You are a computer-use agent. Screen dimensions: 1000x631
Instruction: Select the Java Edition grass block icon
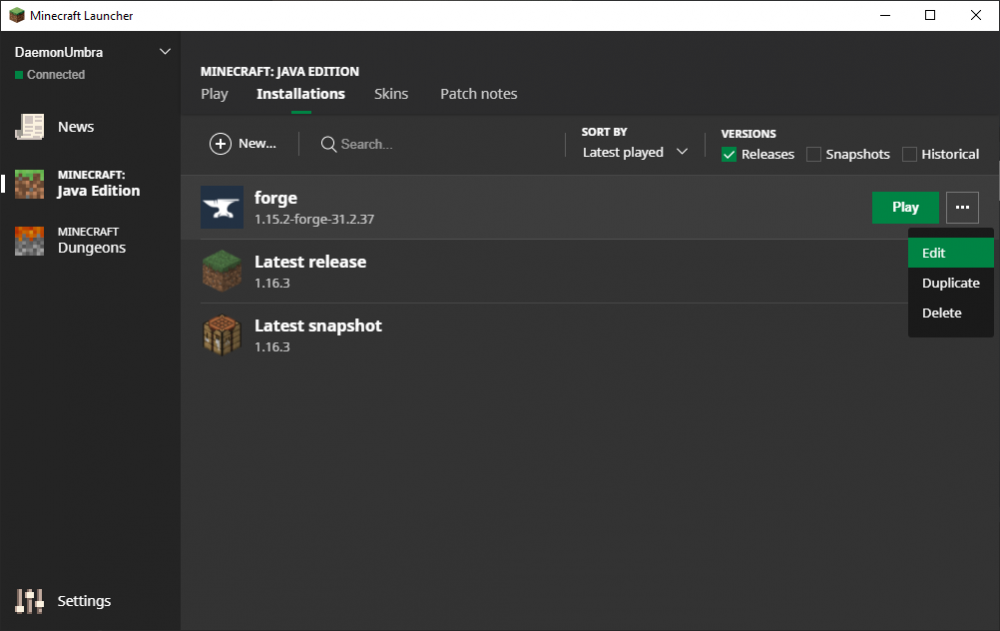29,183
